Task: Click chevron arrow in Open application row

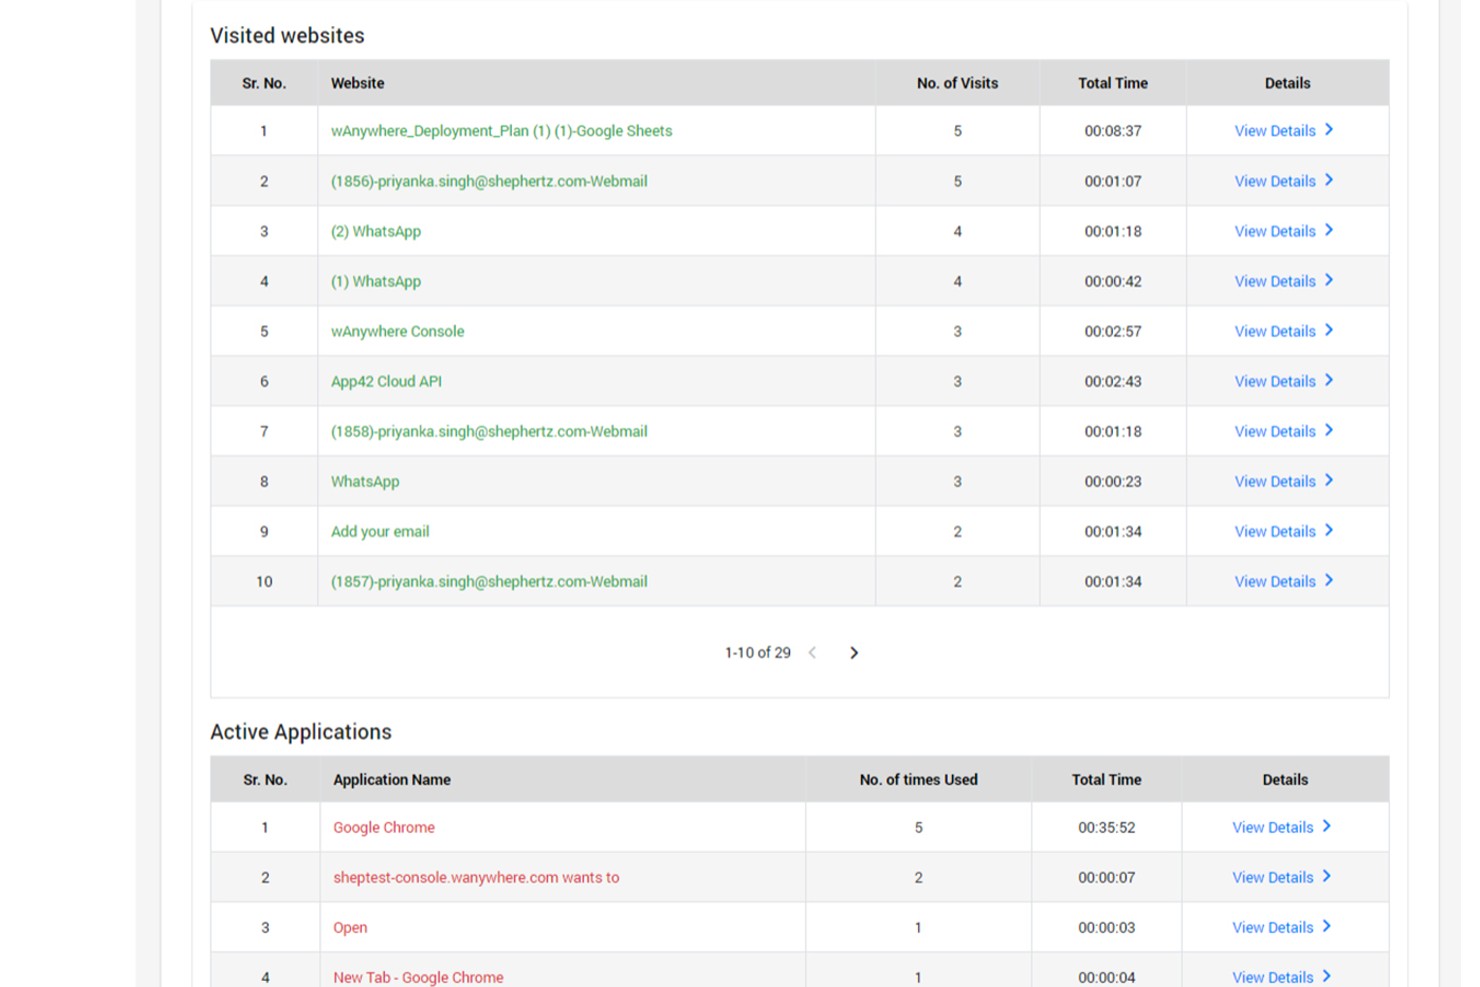Action: tap(1327, 926)
